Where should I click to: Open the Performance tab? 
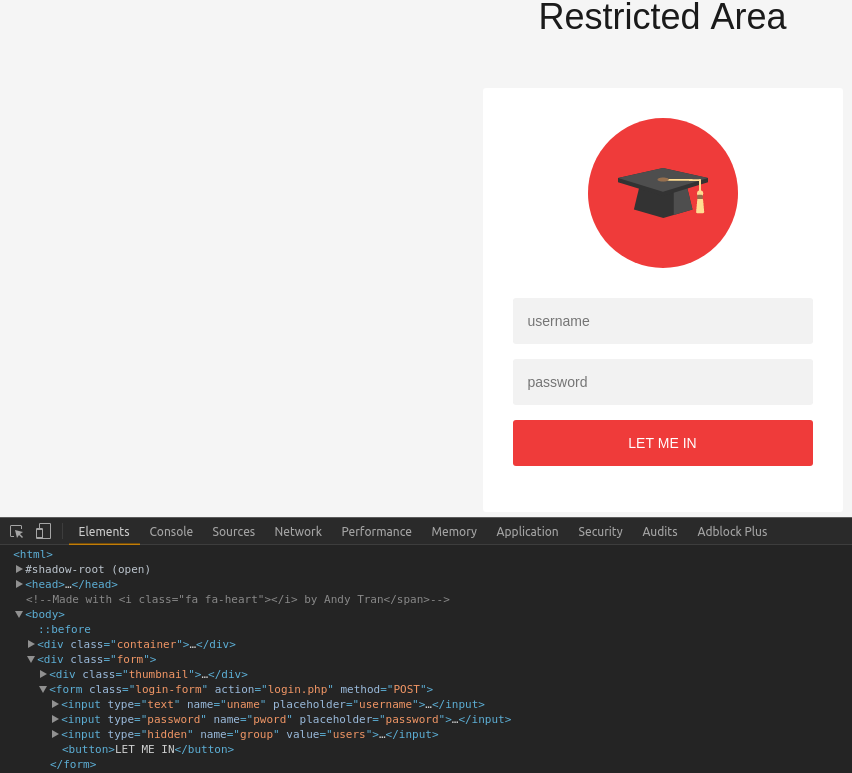pyautogui.click(x=376, y=532)
